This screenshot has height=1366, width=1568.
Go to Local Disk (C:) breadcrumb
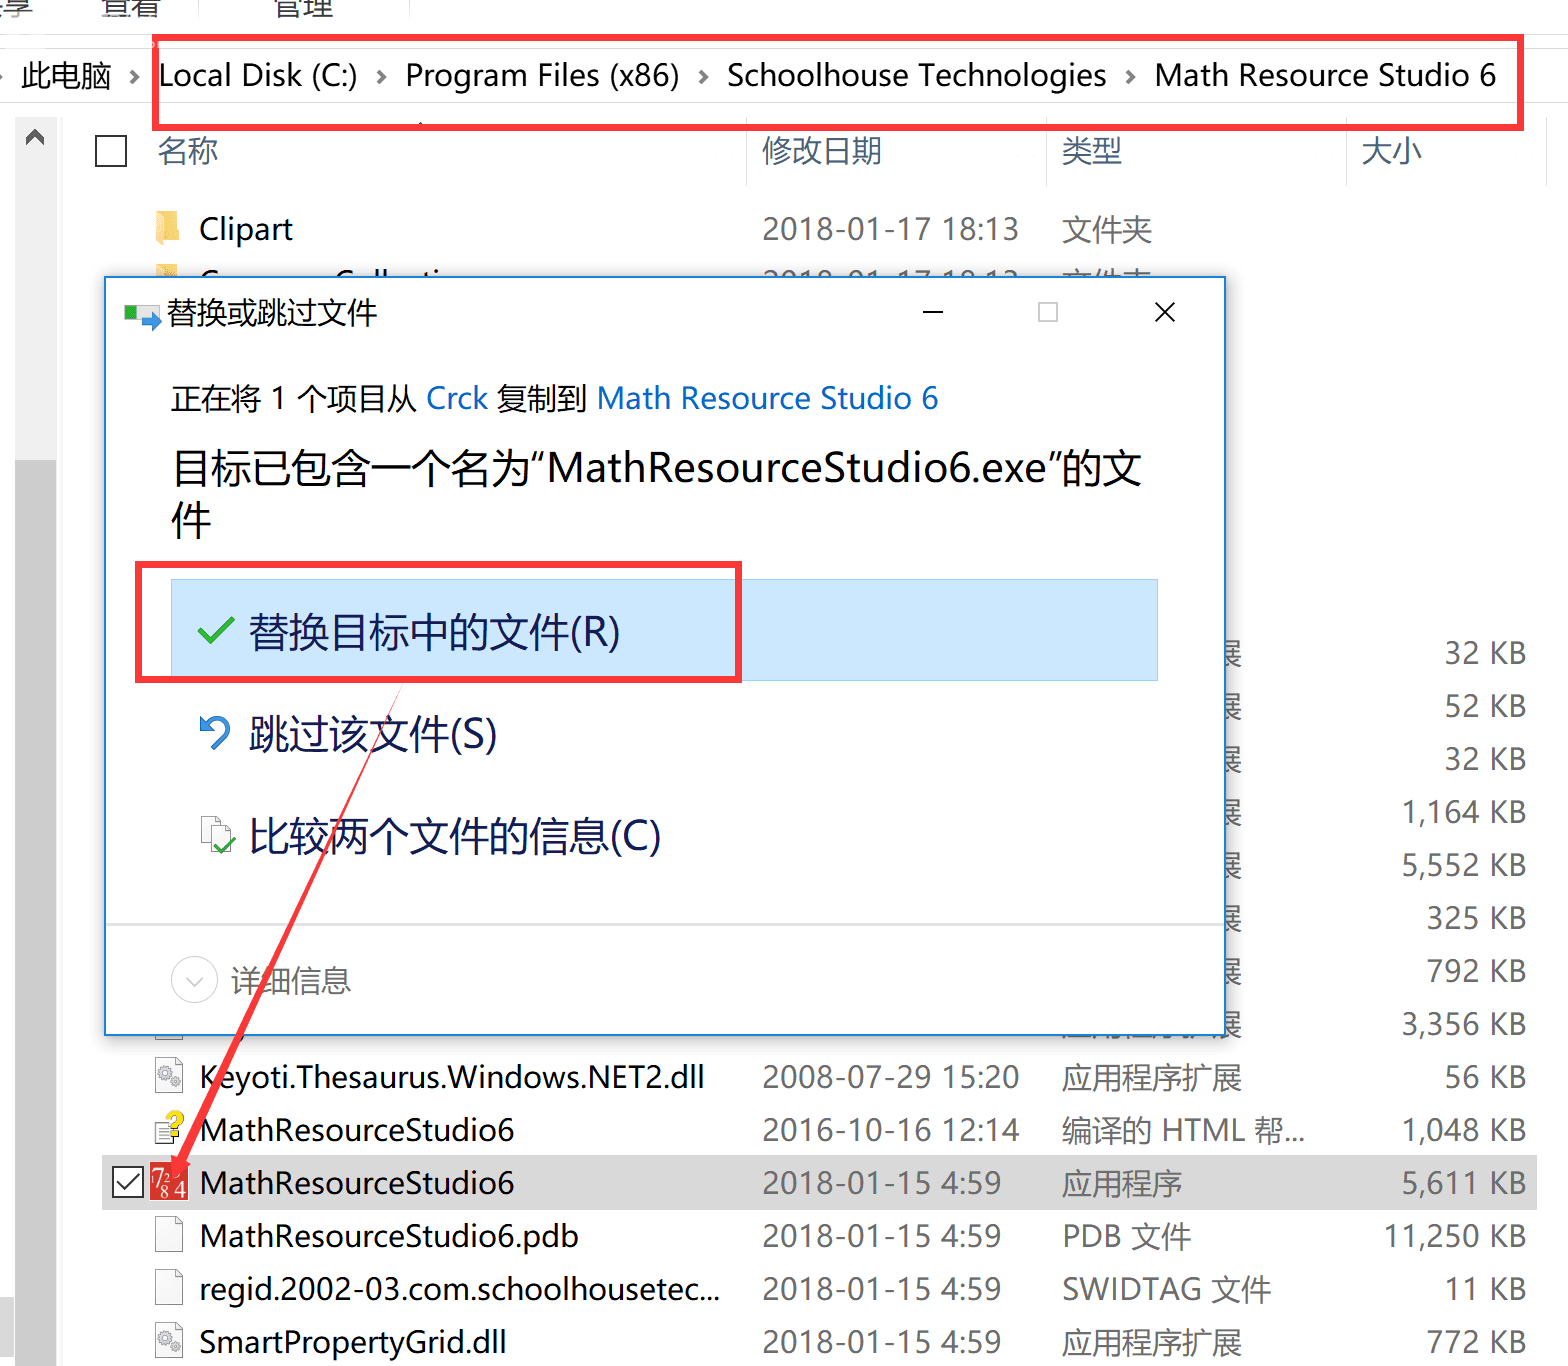pyautogui.click(x=258, y=75)
